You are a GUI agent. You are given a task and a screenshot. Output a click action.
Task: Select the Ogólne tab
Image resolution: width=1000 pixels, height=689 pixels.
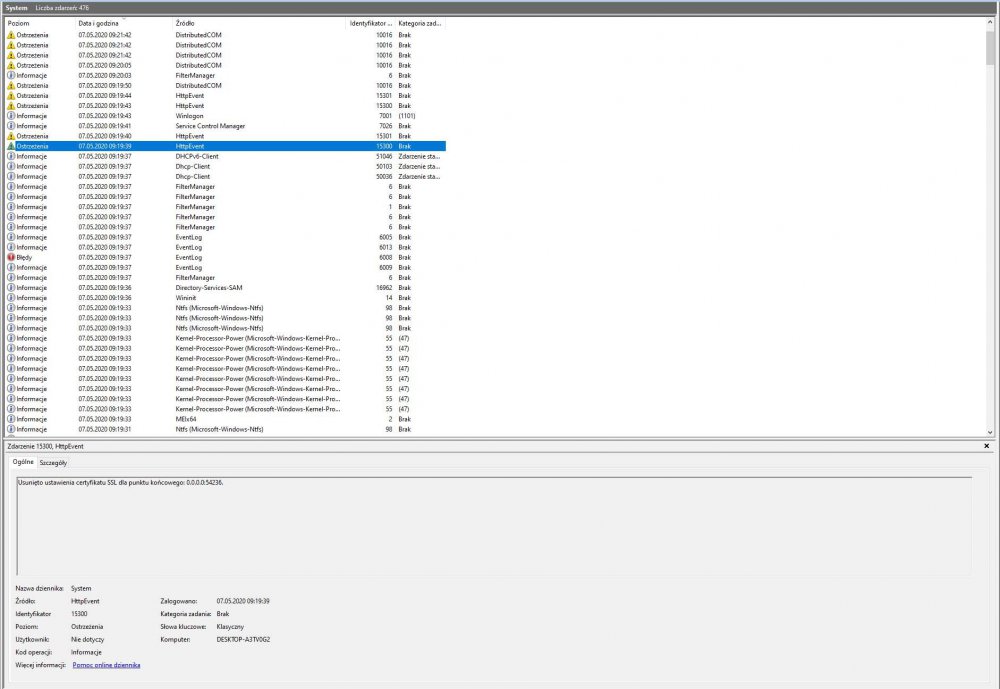click(22, 463)
